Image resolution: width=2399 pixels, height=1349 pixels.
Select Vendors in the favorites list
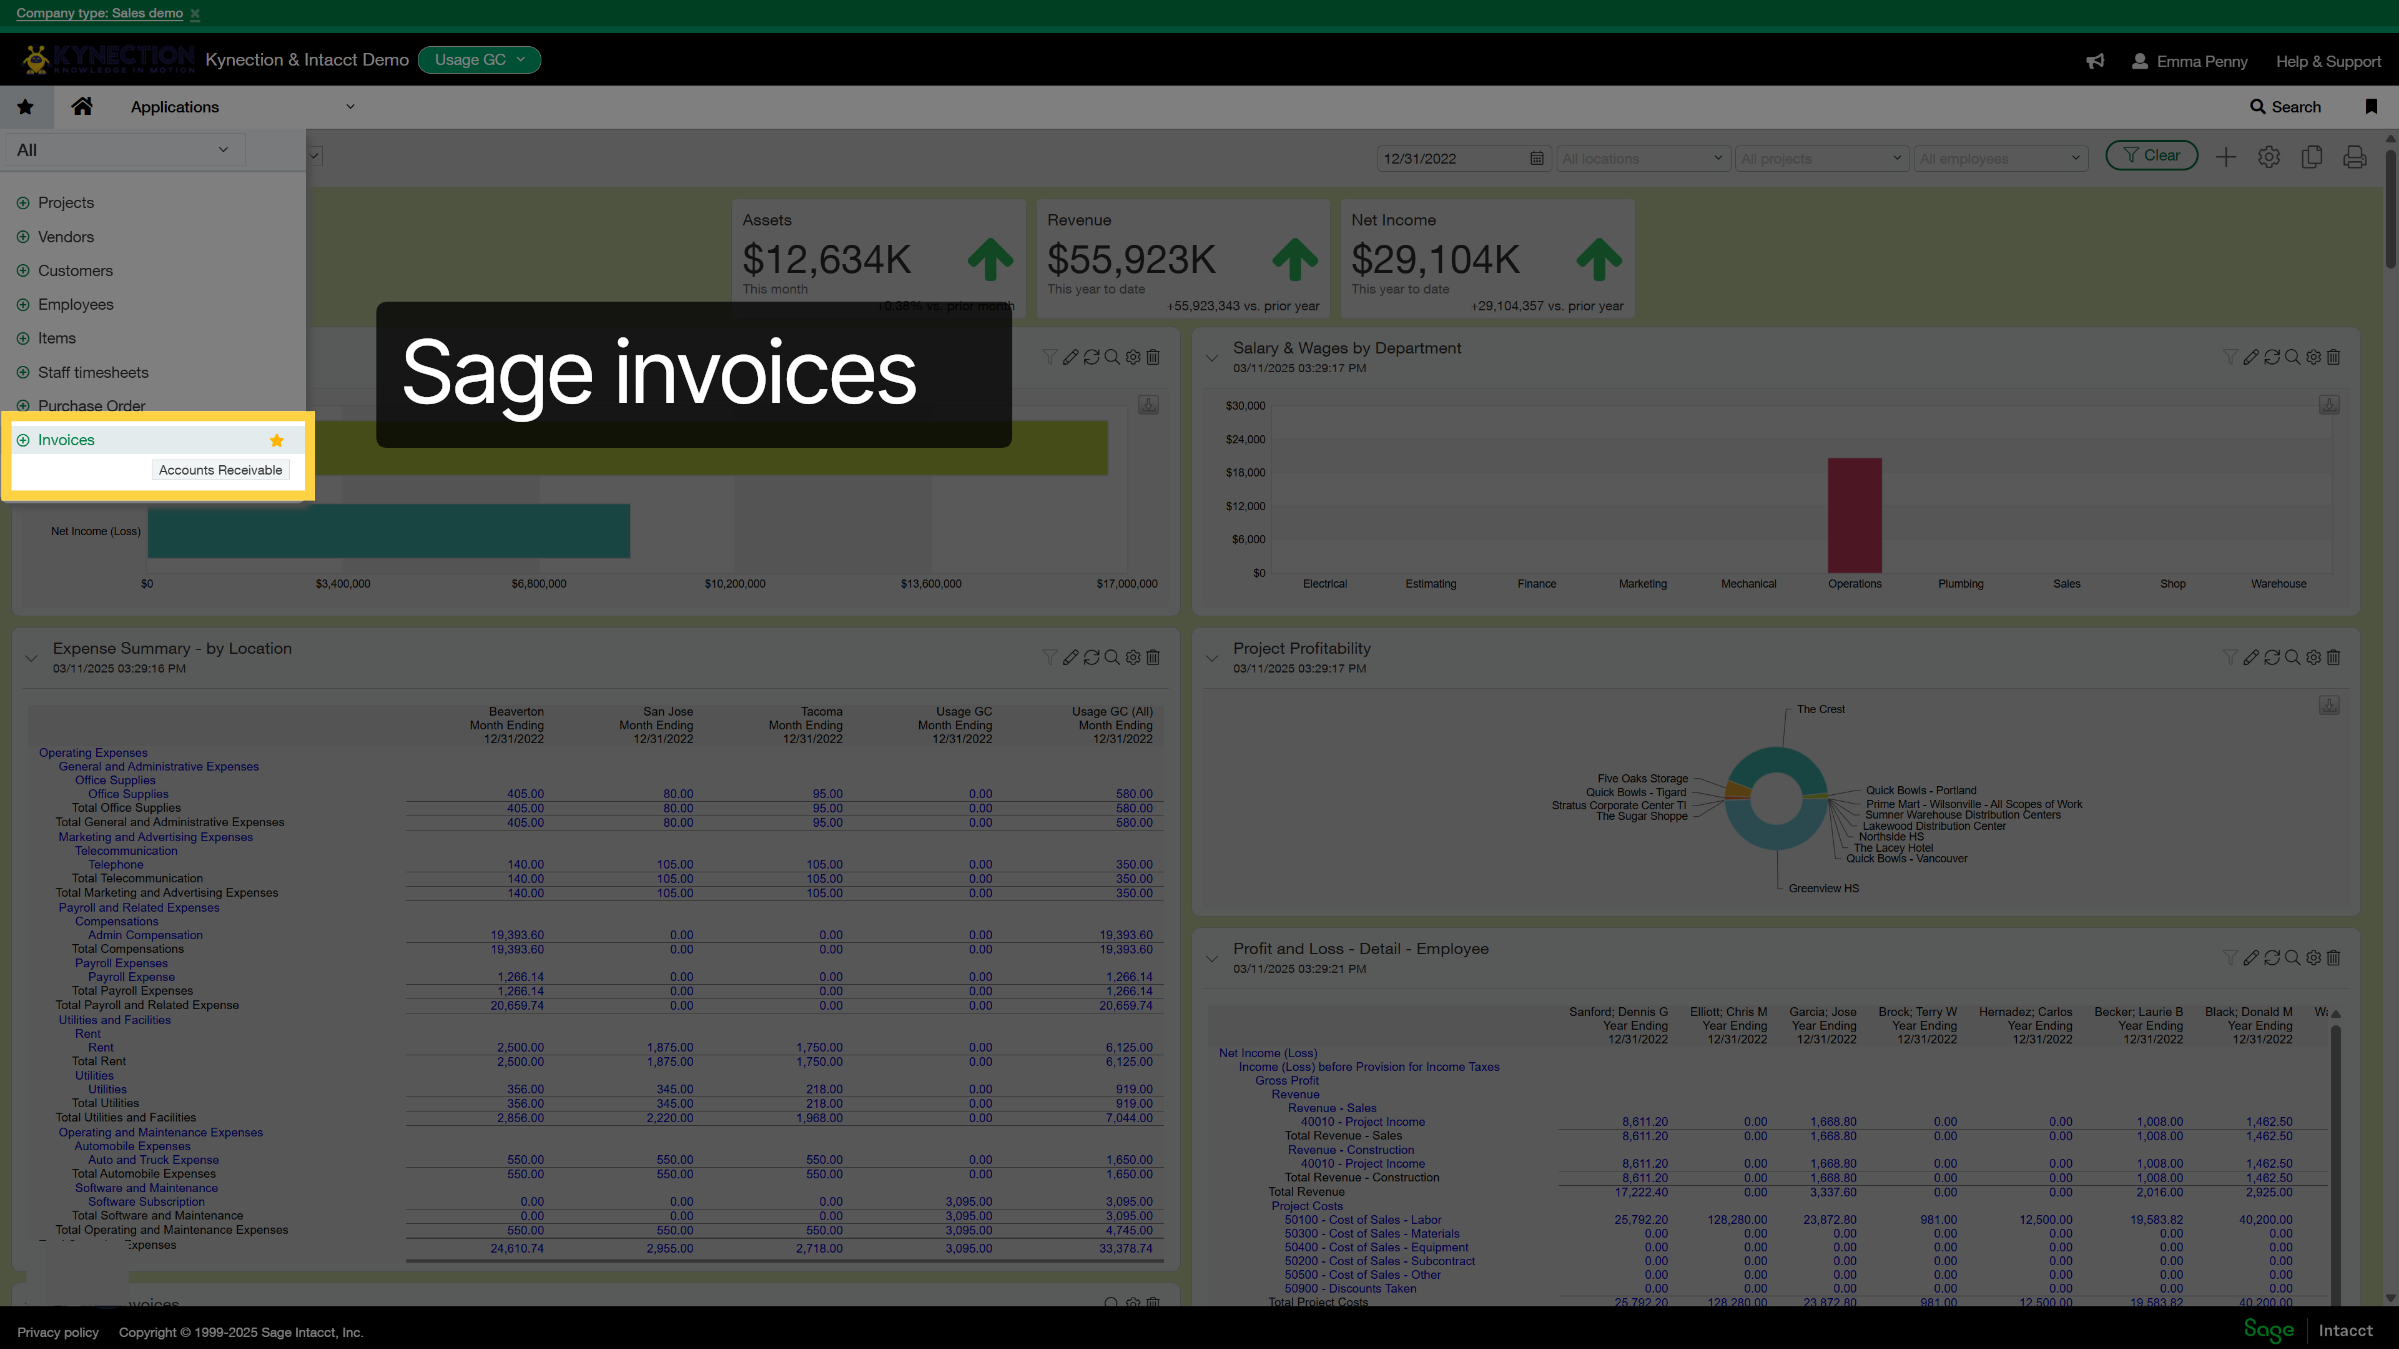(66, 237)
